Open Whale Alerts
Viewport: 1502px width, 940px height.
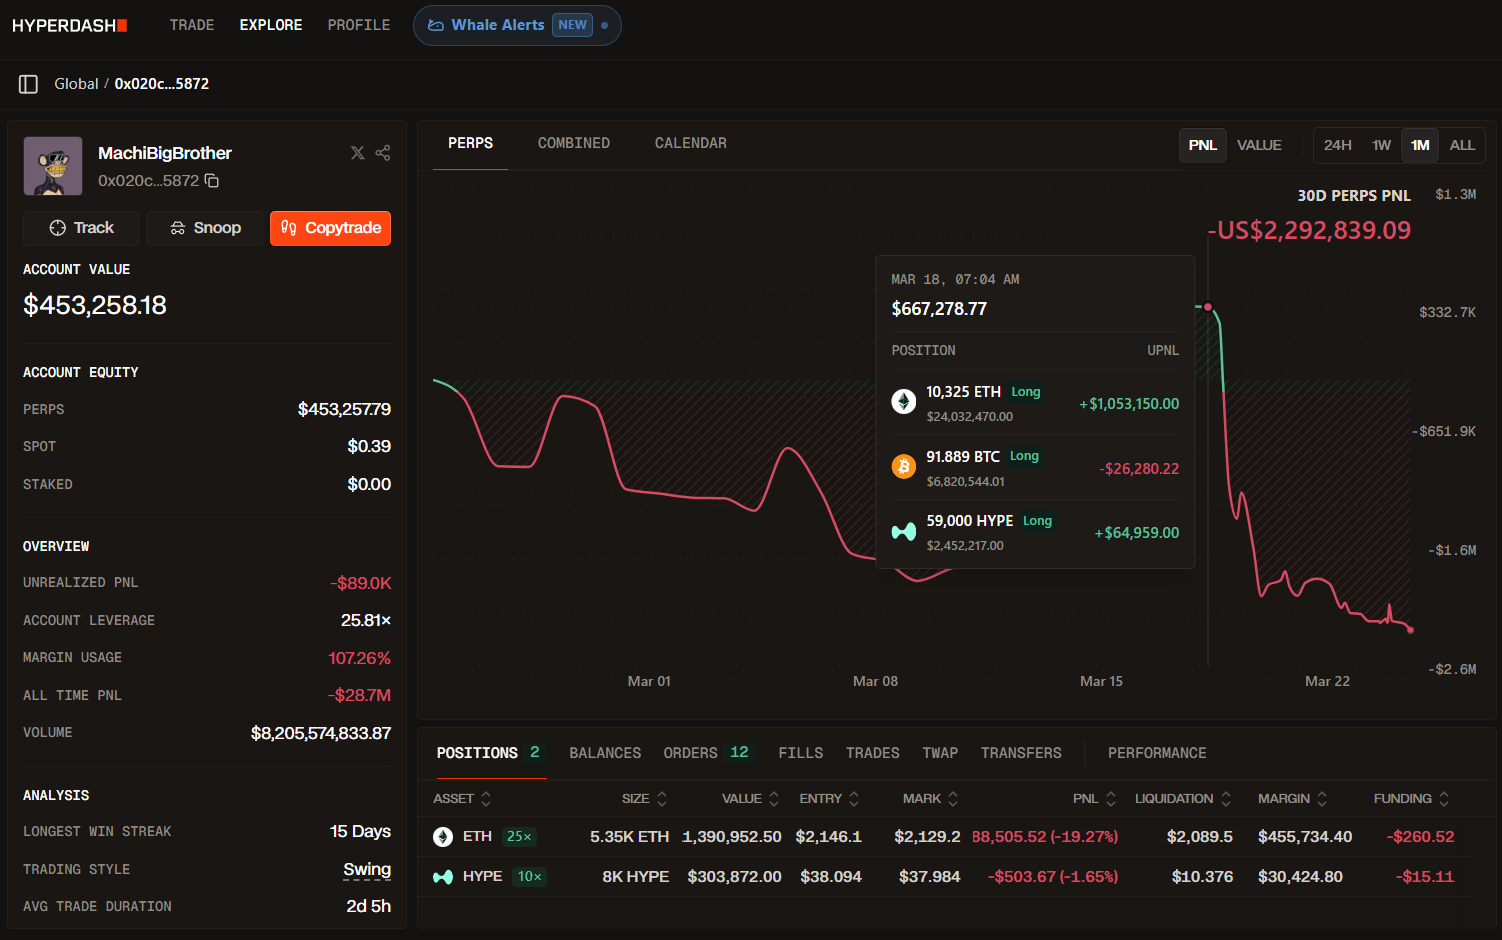coord(517,25)
